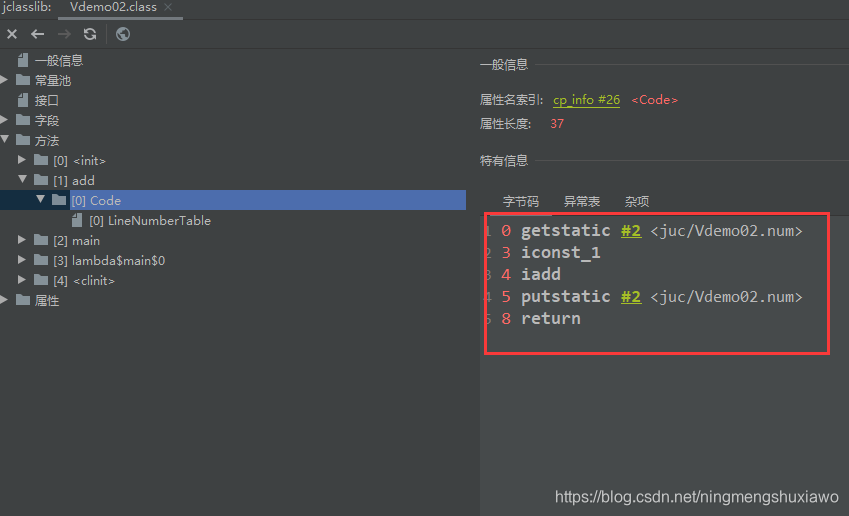Click the 属性名索引 label
This screenshot has height=516, width=849.
pyautogui.click(x=511, y=100)
